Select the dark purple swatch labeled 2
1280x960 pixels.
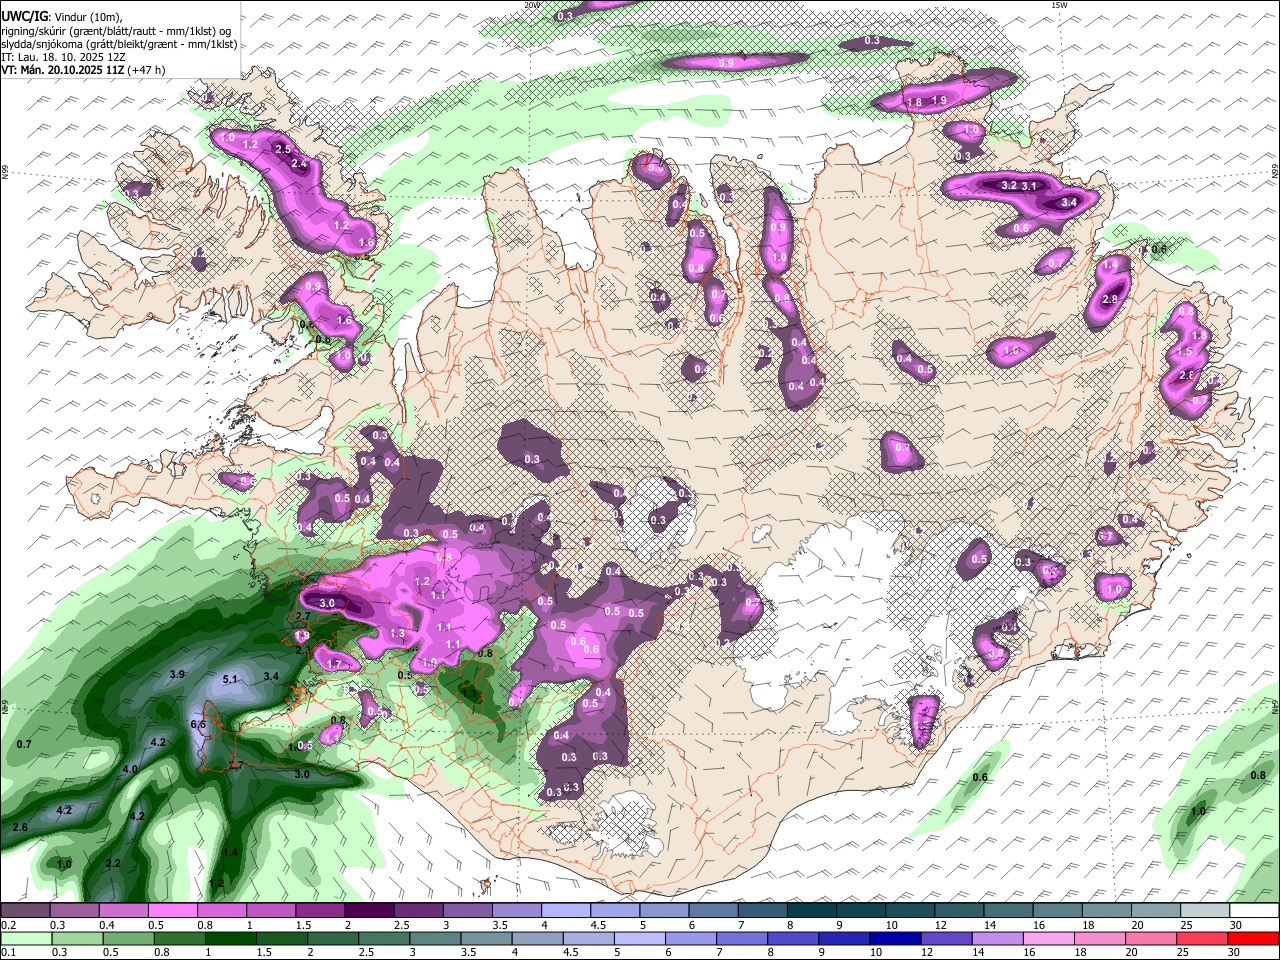(369, 910)
